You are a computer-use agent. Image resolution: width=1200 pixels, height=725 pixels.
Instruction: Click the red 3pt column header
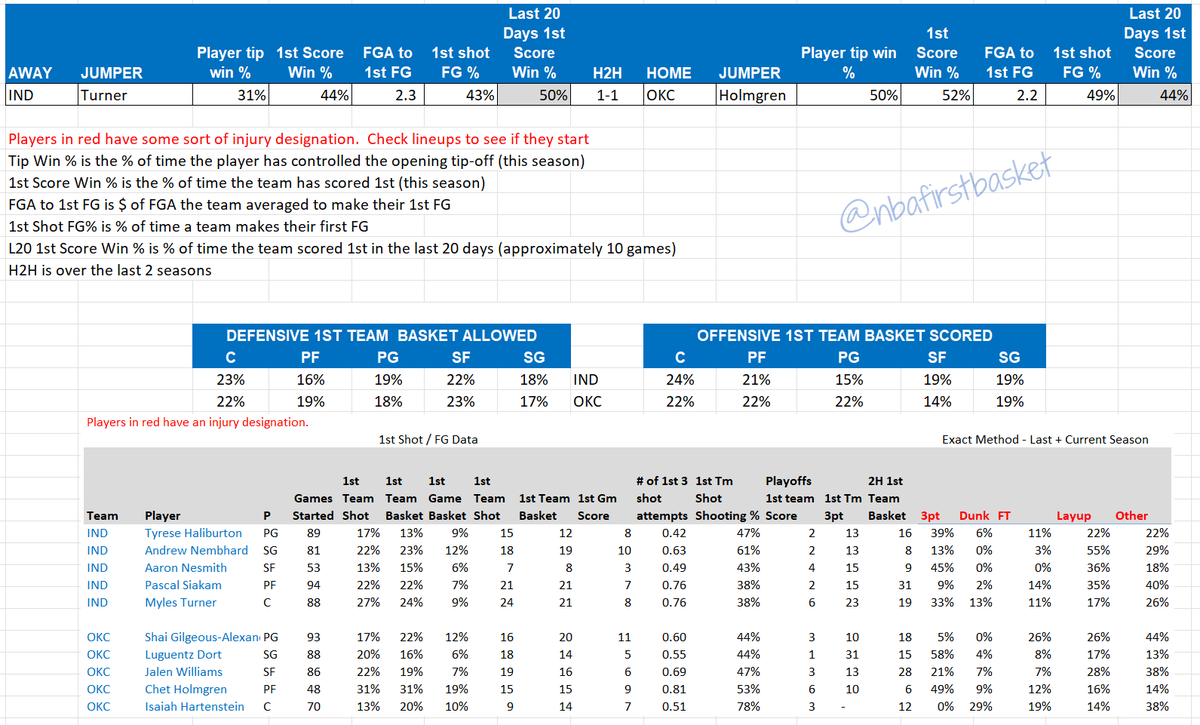pos(930,516)
